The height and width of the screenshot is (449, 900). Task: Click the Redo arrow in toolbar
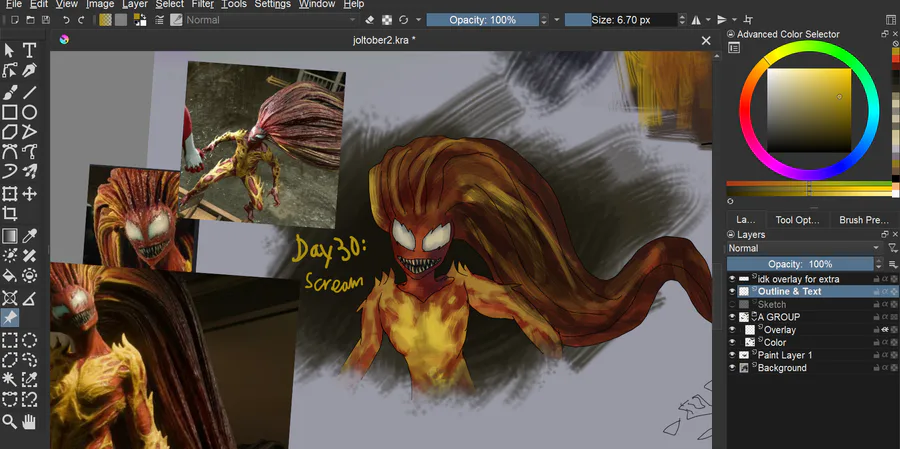point(81,20)
